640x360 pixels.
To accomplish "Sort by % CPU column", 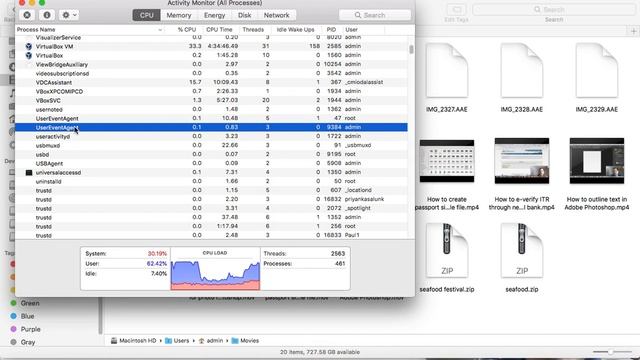I will [x=187, y=29].
